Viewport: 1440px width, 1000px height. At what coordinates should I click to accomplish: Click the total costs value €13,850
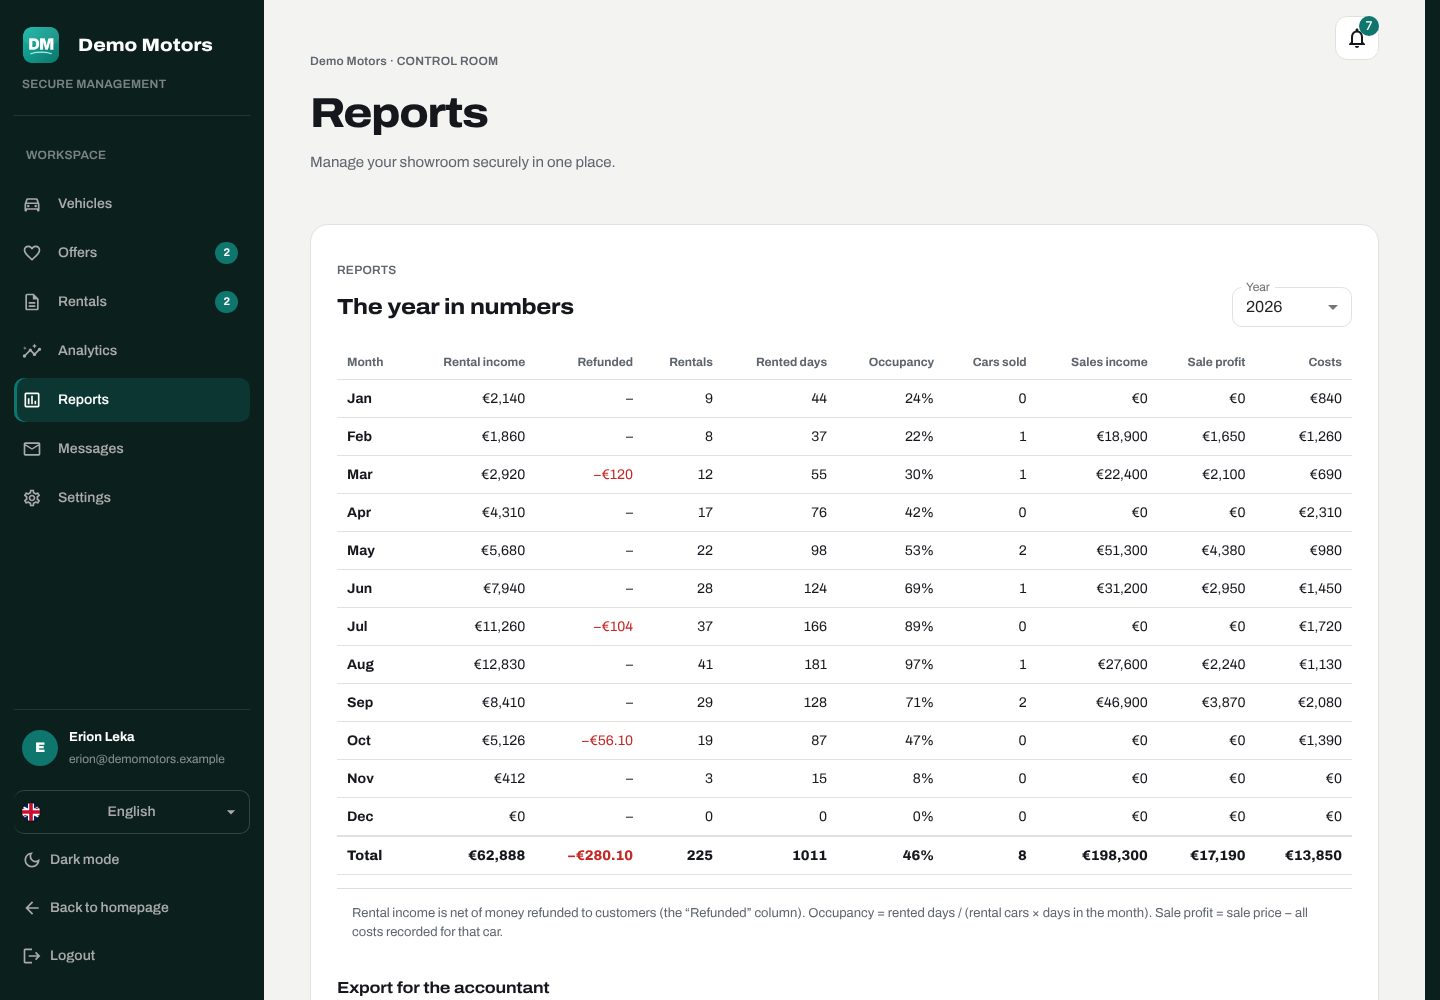1313,856
